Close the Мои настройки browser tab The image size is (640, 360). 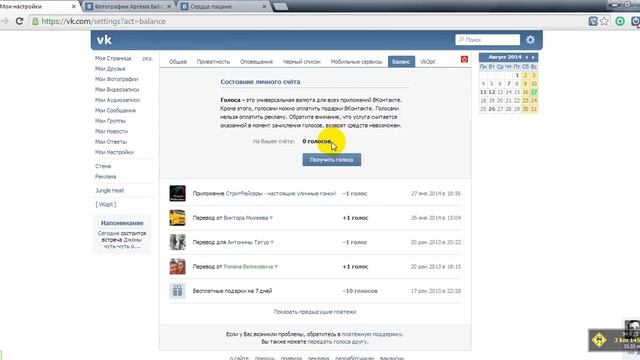[74, 7]
